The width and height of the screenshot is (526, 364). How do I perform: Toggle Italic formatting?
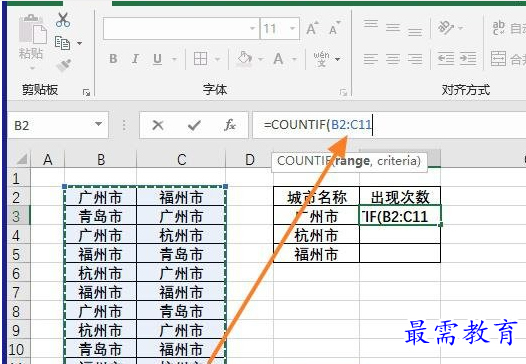(x=135, y=59)
